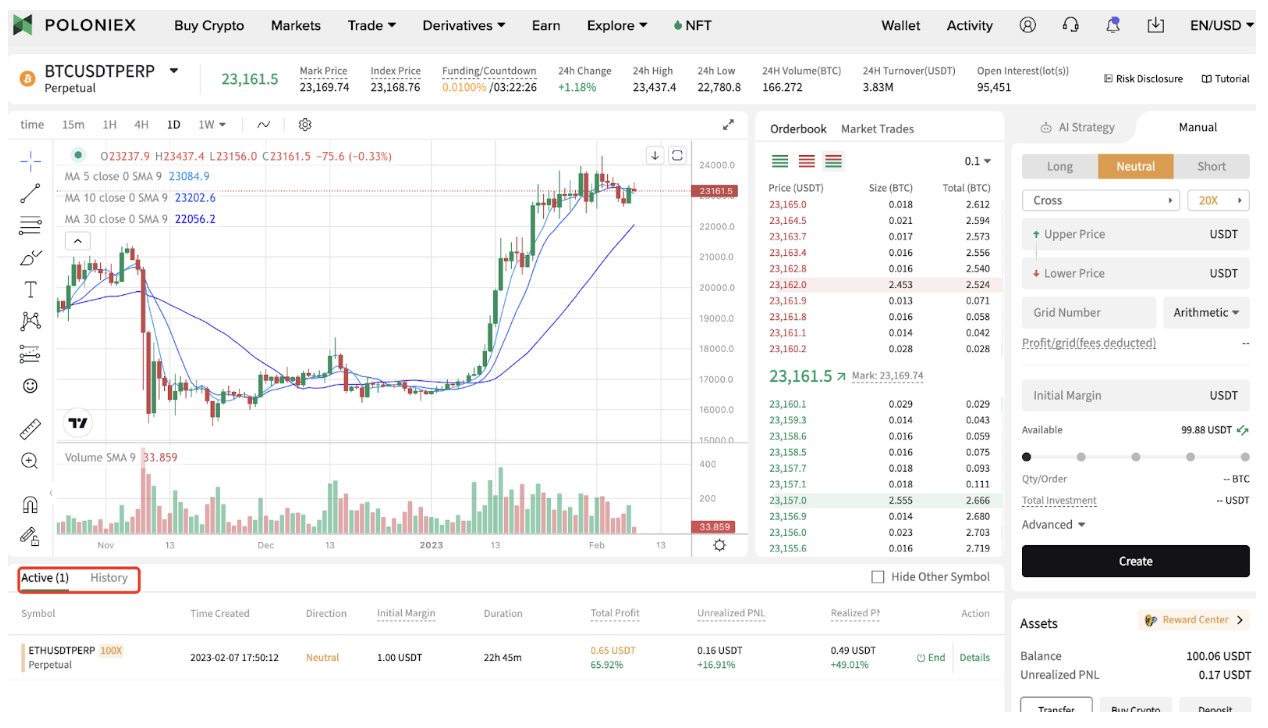The width and height of the screenshot is (1268, 728).
Task: Expand chart to fullscreen
Action: point(729,125)
